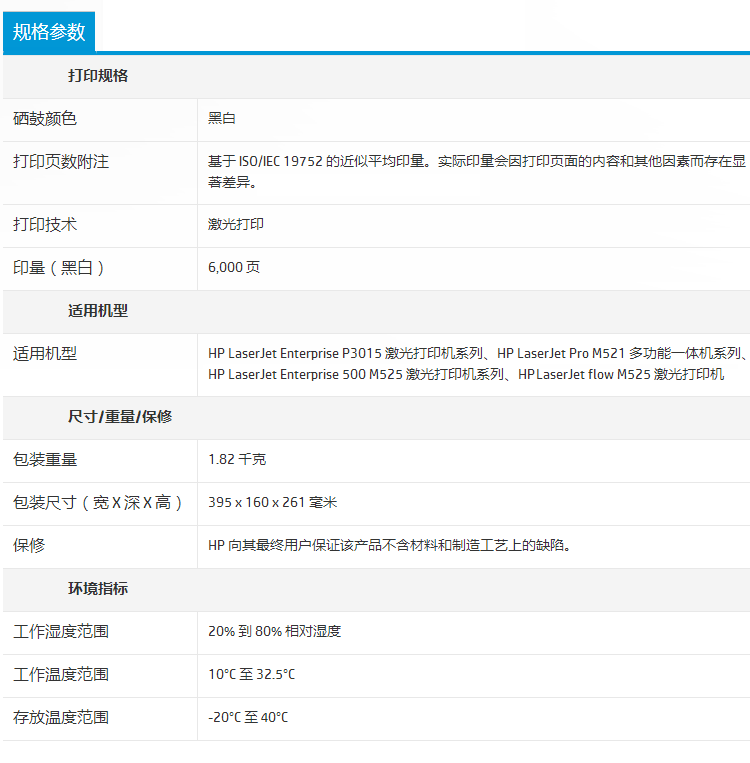
Task: Select the 激光打印 value
Action: pyautogui.click(x=236, y=224)
